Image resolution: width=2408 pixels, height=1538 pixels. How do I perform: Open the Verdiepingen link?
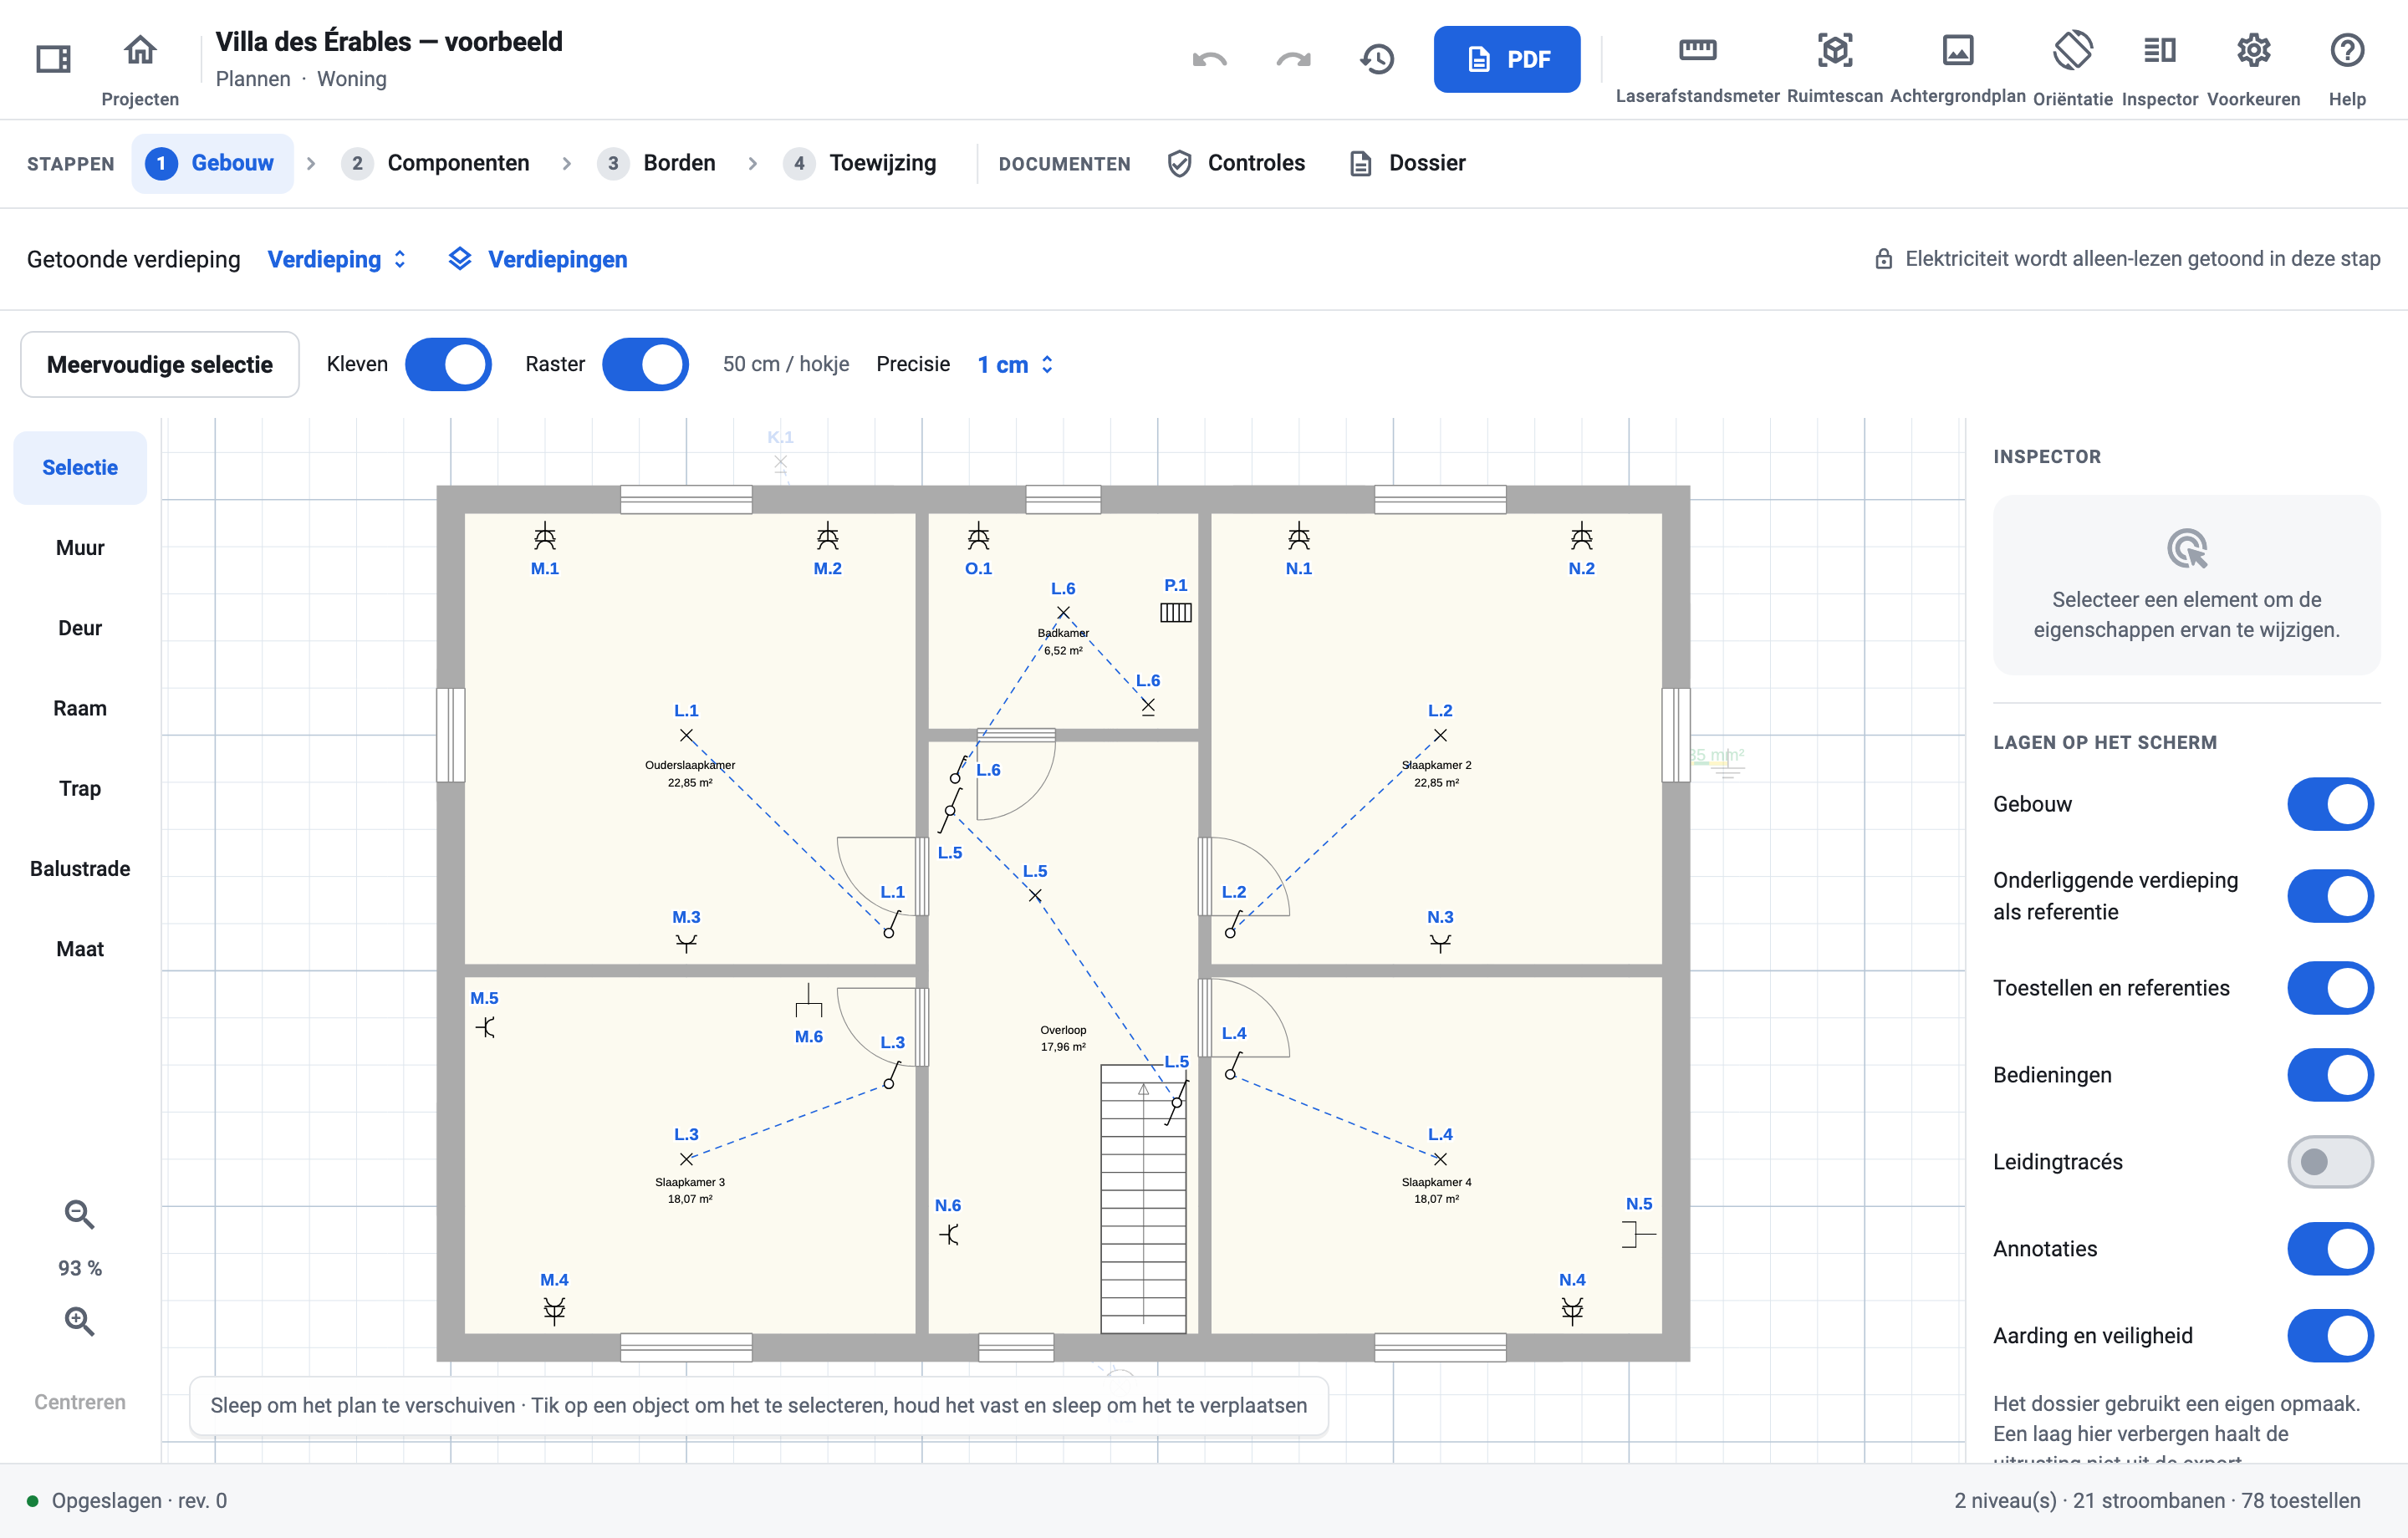538,259
